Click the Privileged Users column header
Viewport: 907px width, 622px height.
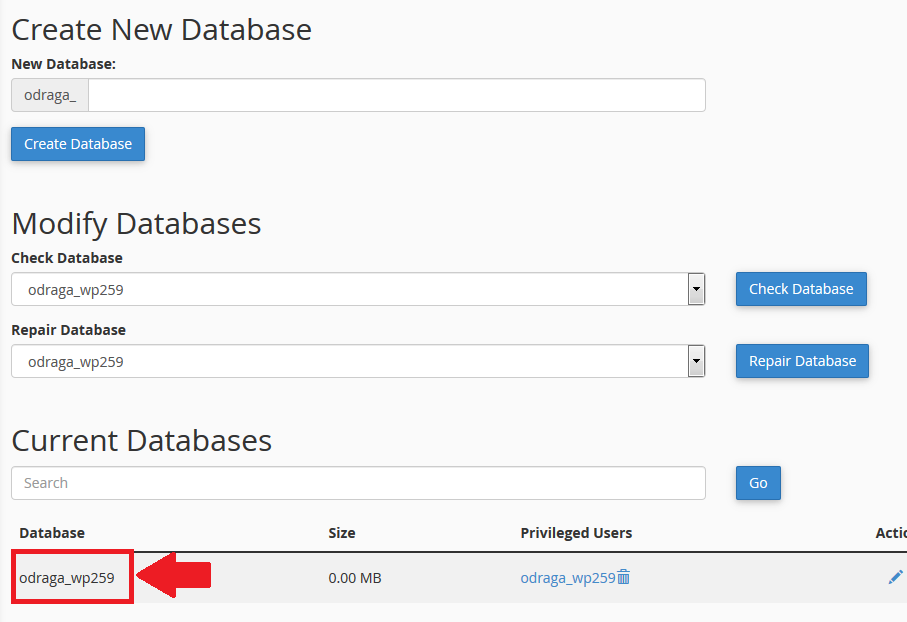576,532
